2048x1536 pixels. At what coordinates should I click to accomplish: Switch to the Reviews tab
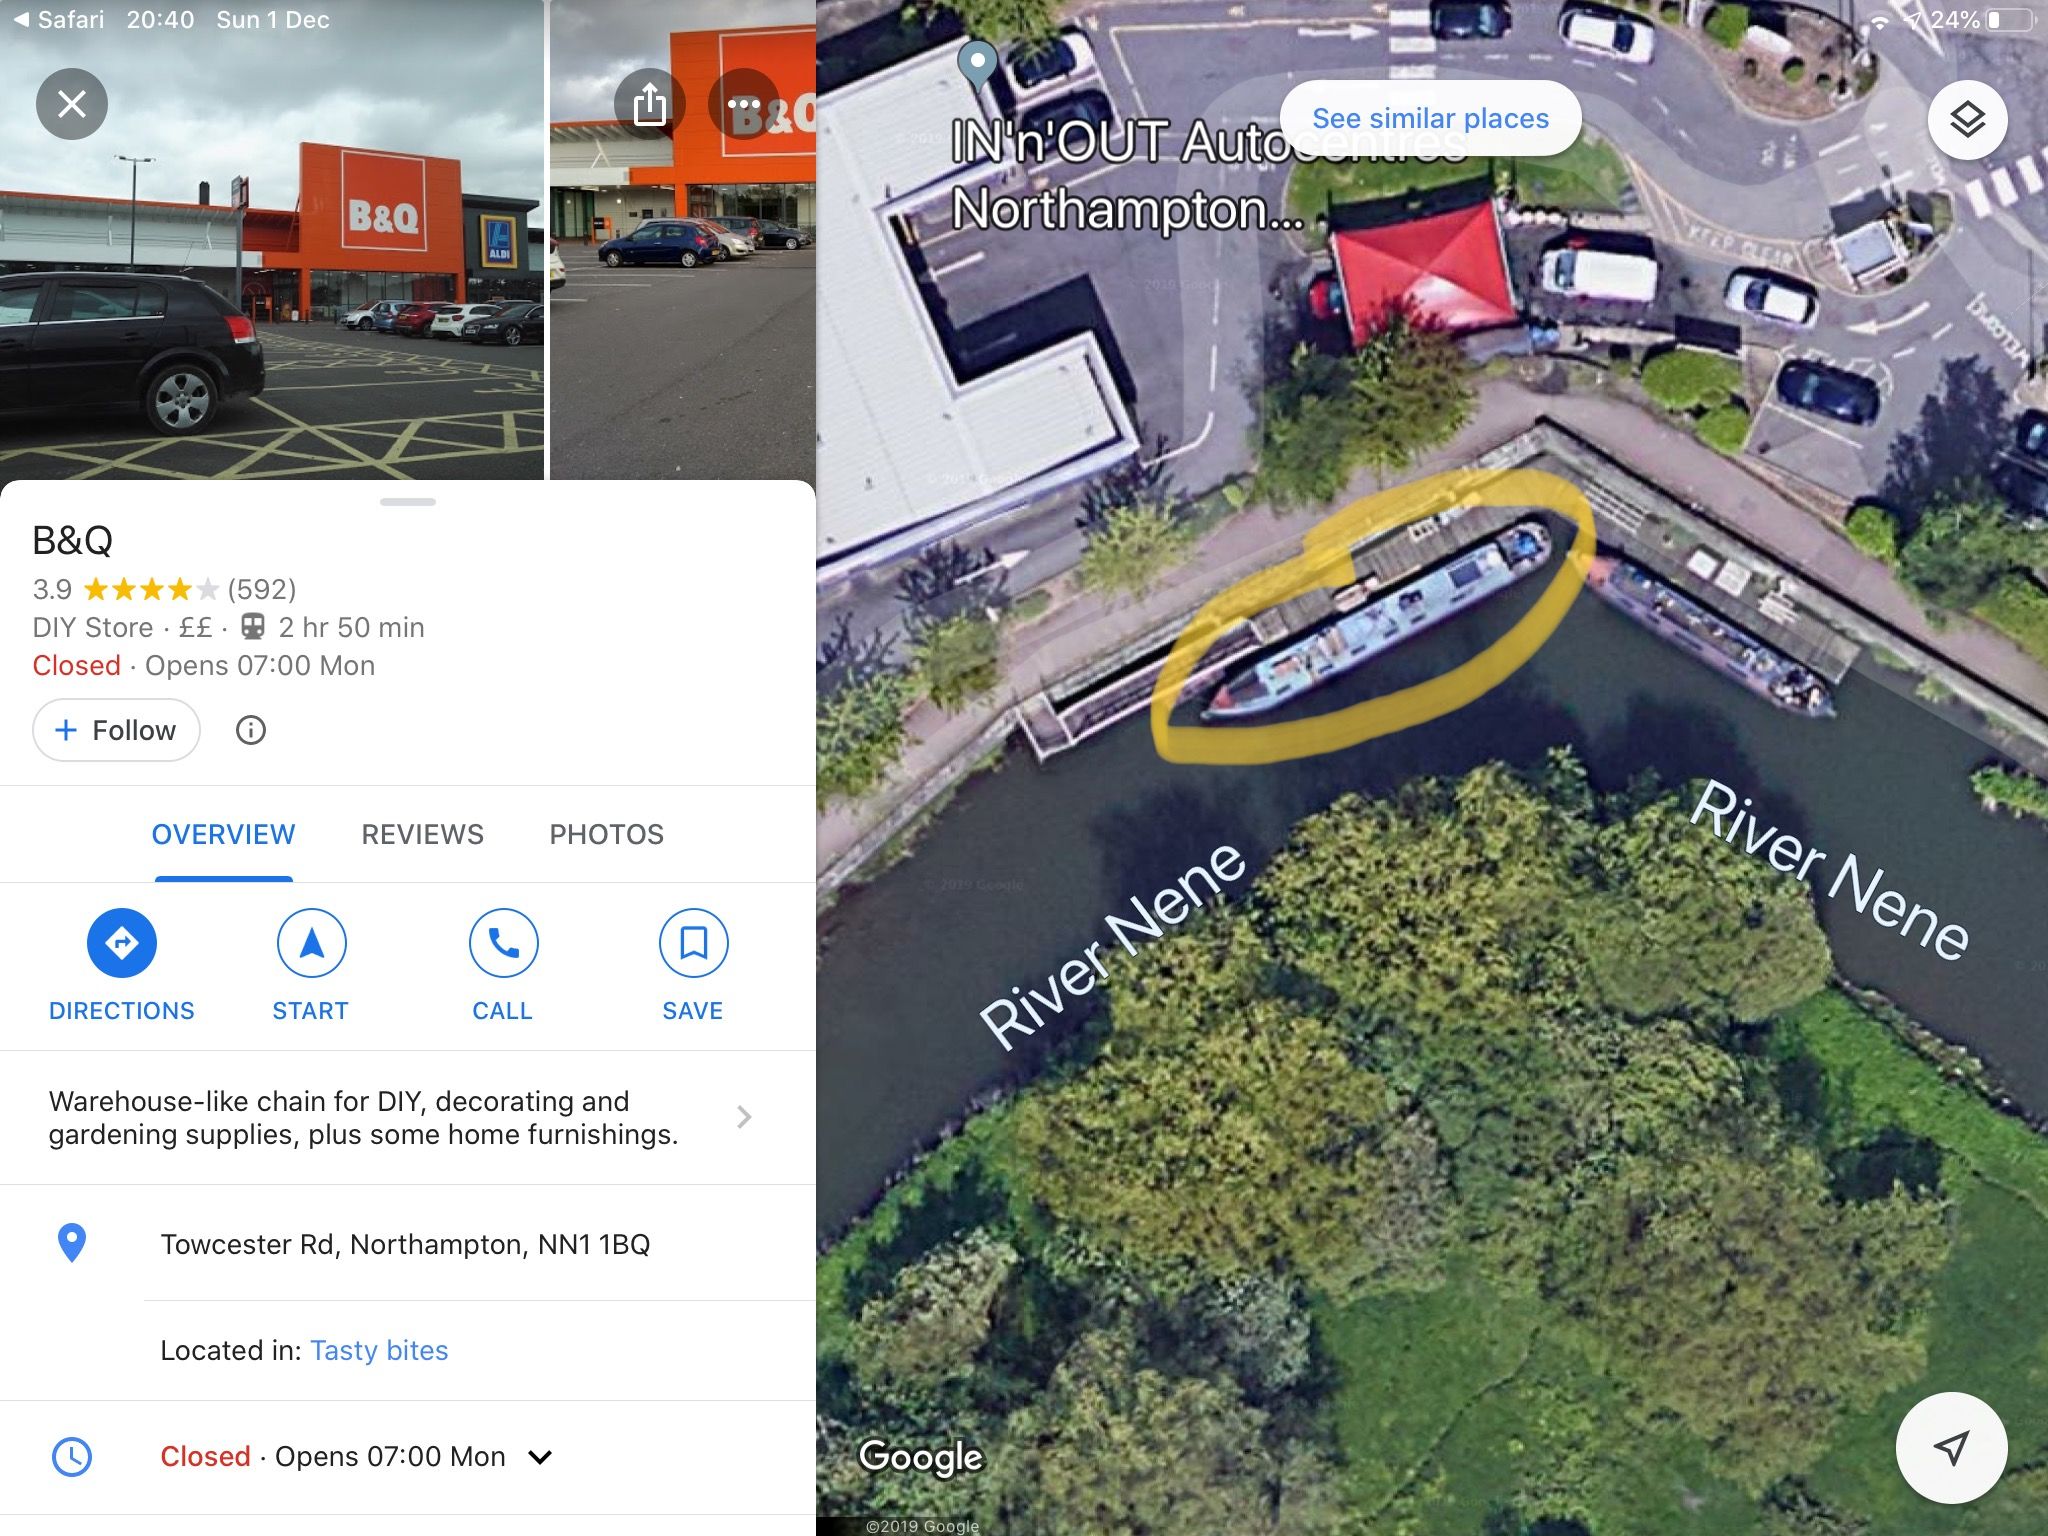pyautogui.click(x=422, y=834)
